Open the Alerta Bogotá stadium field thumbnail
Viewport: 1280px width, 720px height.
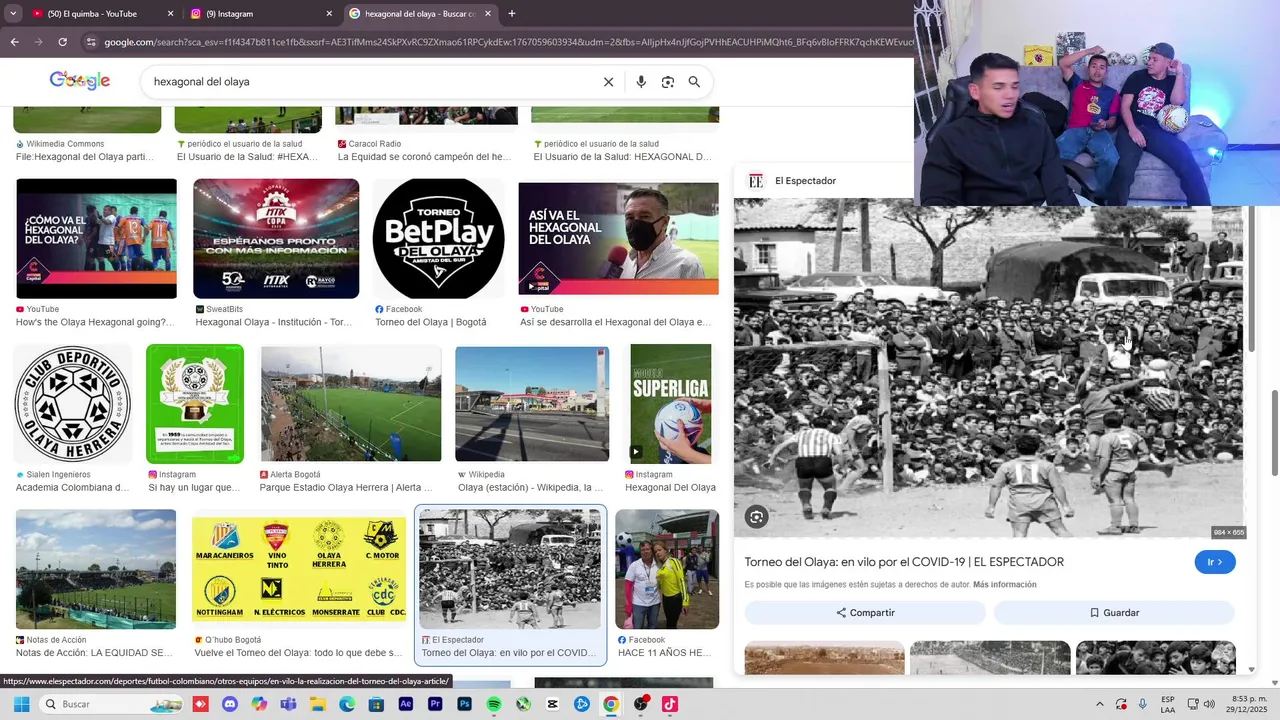[351, 404]
